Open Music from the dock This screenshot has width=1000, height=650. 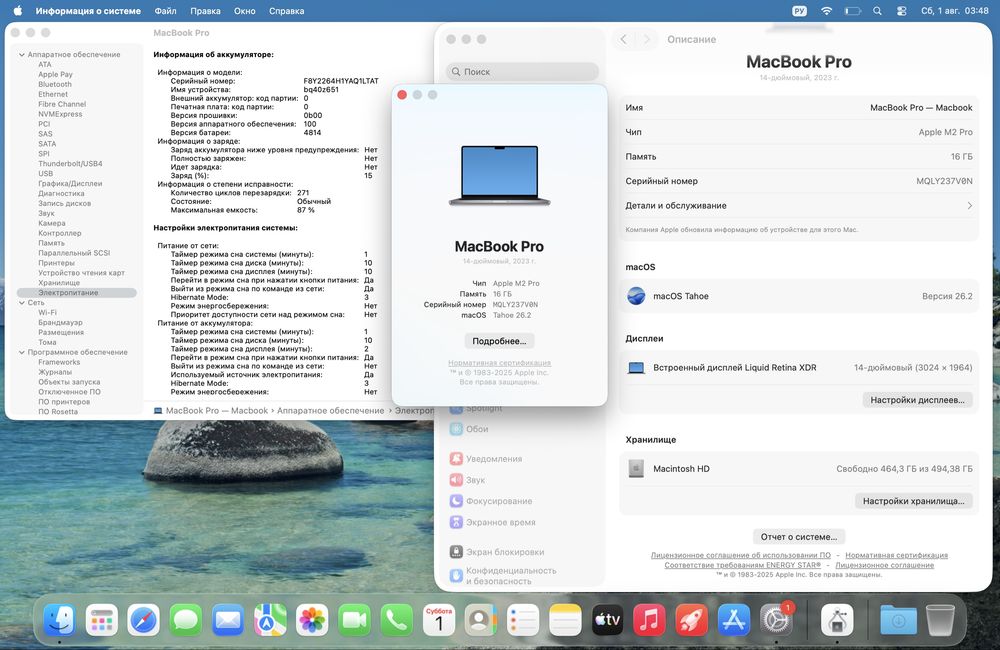click(x=649, y=619)
